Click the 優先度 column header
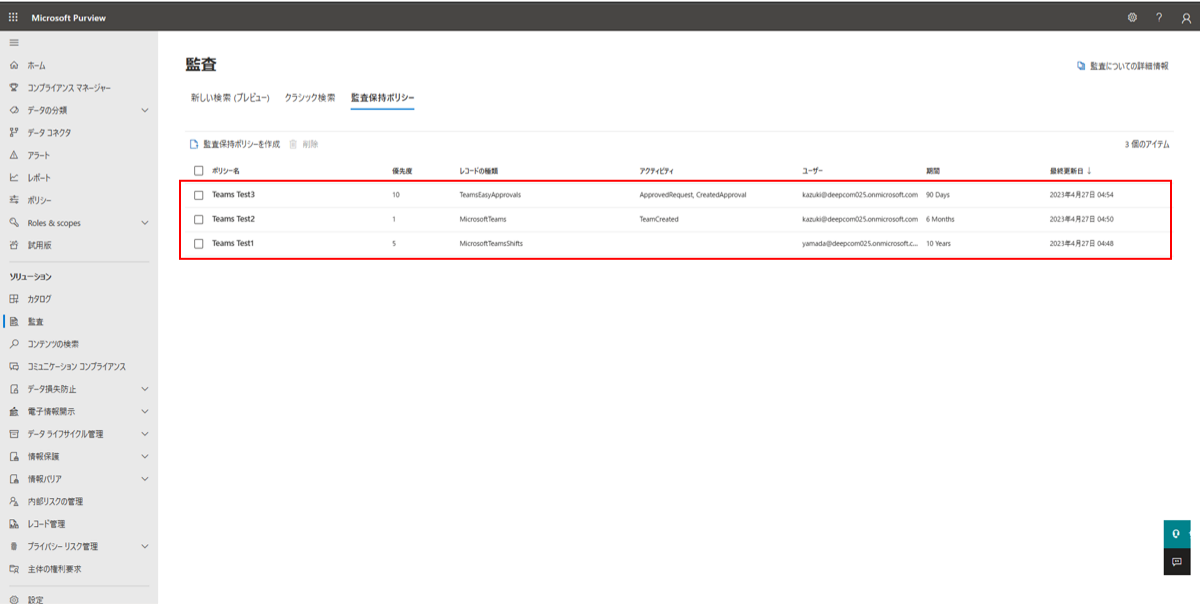 click(x=403, y=171)
